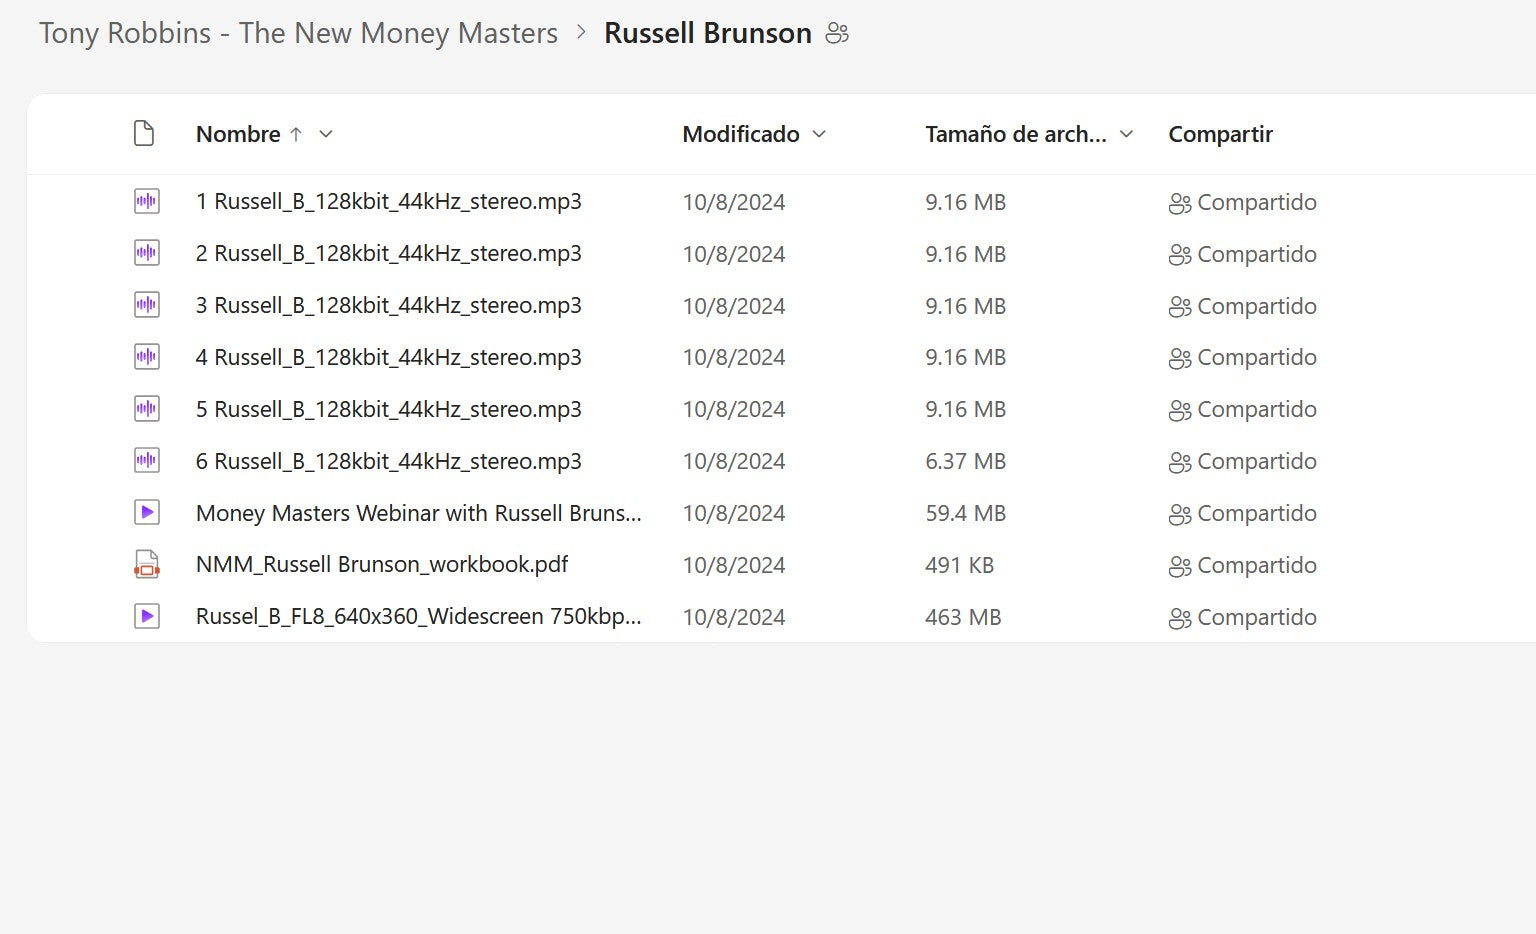Click the sharing people icon for 6 Russell_B mp3
The image size is (1536, 934).
[1179, 462]
